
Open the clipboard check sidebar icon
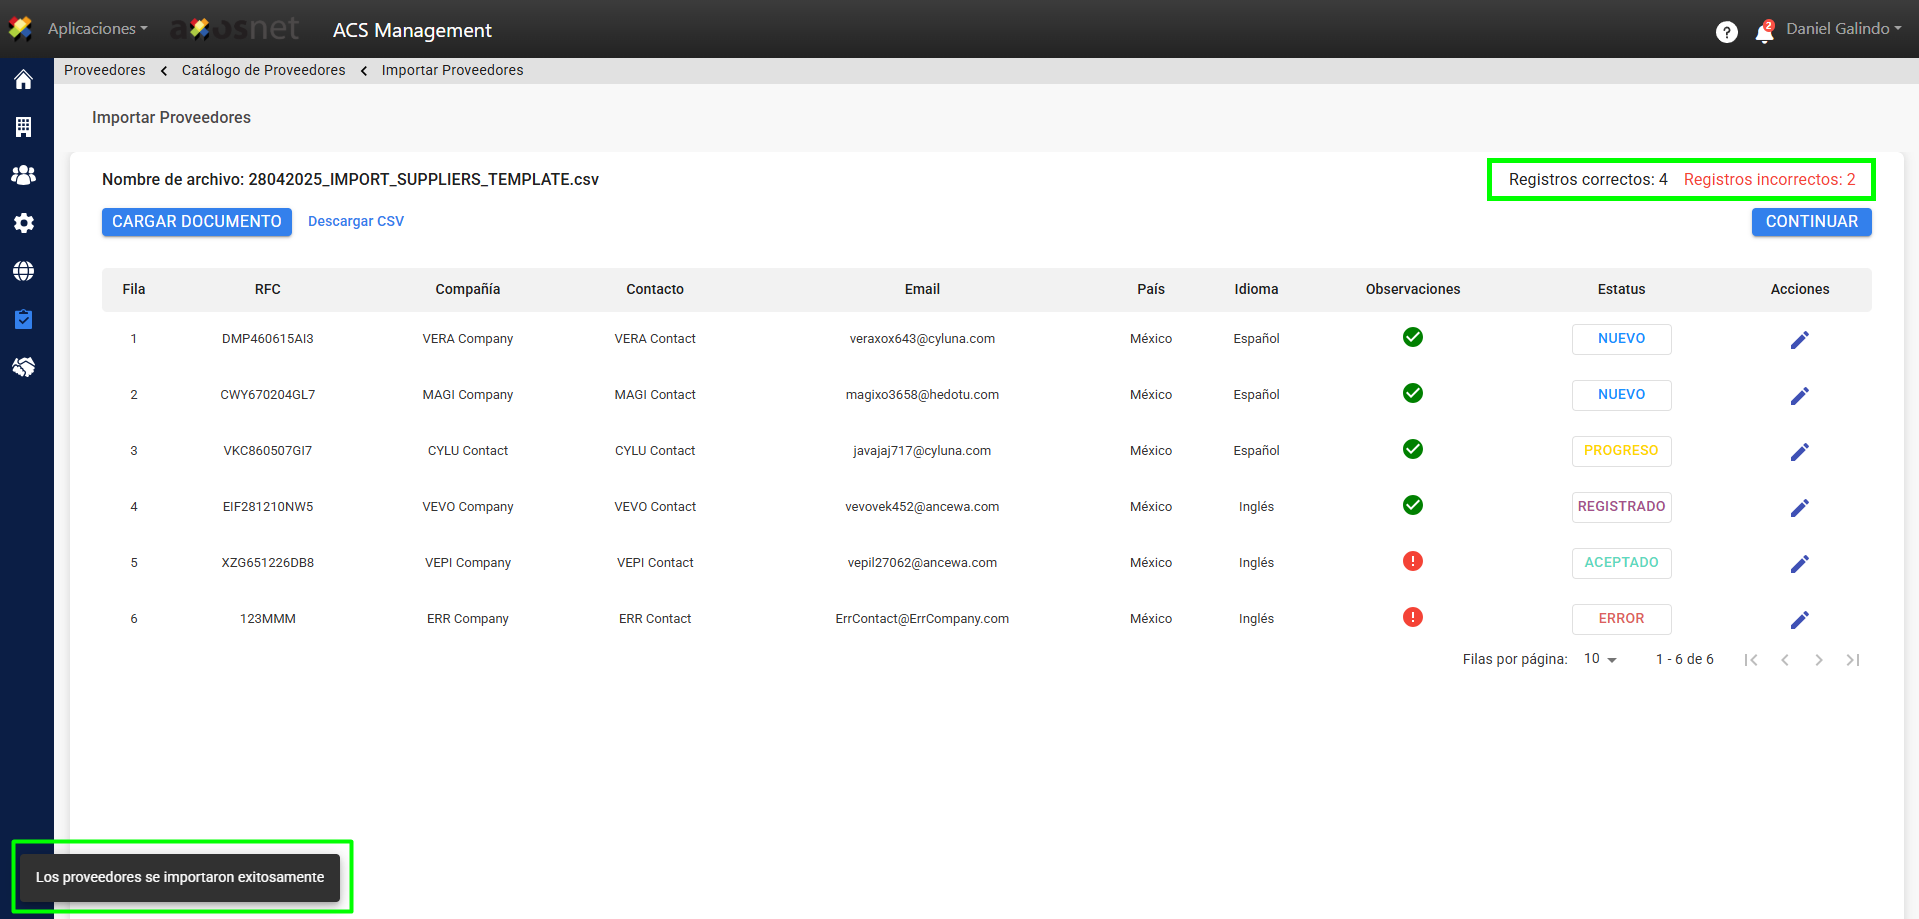(23, 319)
